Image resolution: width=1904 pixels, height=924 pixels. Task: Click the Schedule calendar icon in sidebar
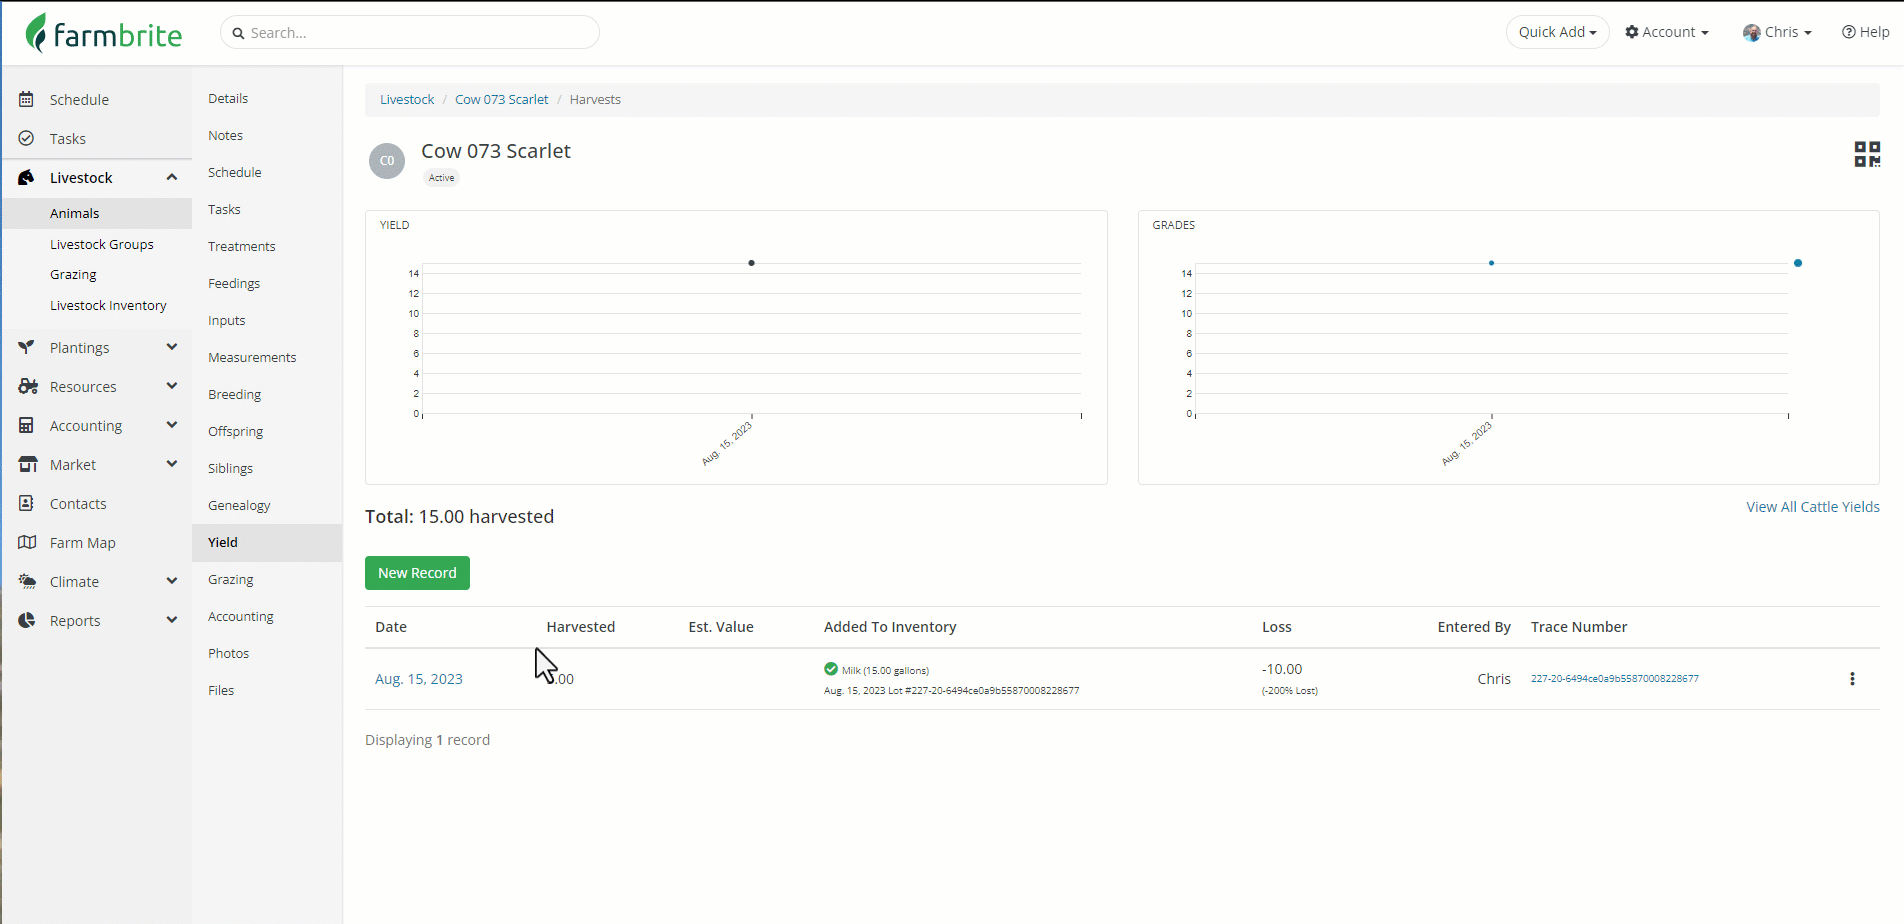click(27, 99)
